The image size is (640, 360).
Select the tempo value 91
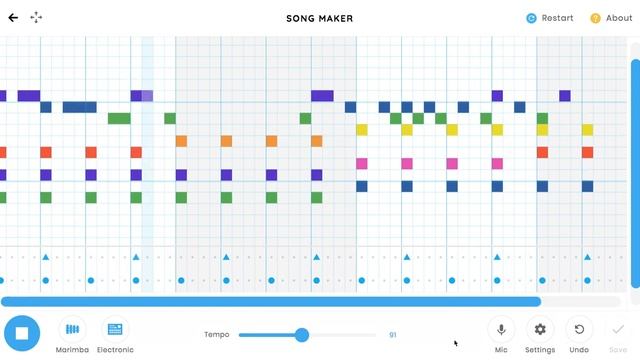(x=393, y=335)
